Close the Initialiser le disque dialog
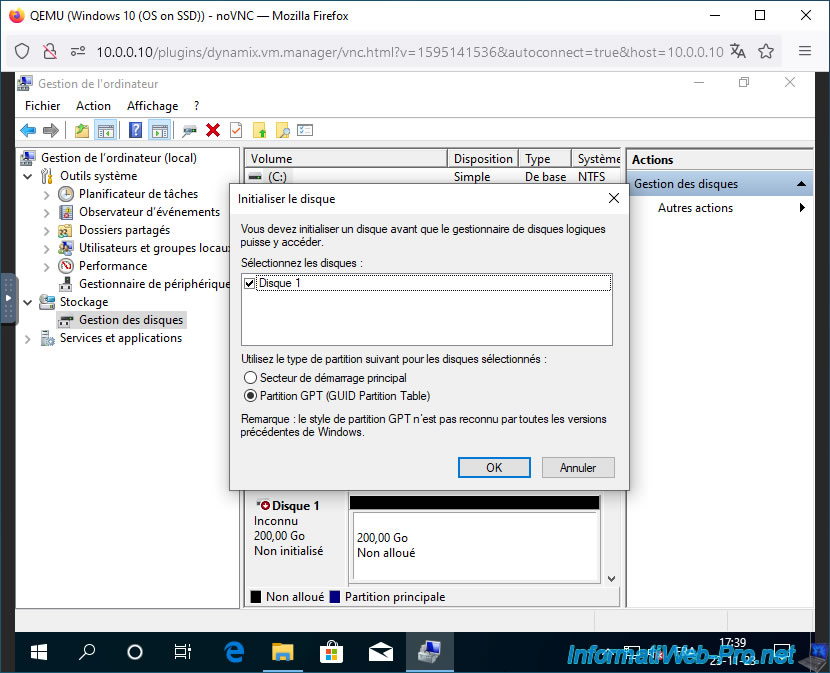 (614, 199)
